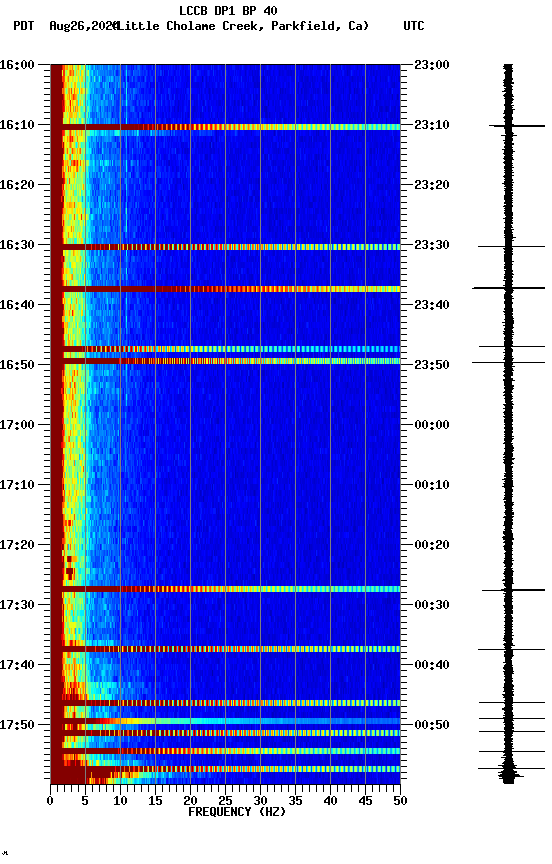Image resolution: width=552 pixels, height=864 pixels.
Task: Click the "00:30" UTC time label
Action: pos(432,605)
